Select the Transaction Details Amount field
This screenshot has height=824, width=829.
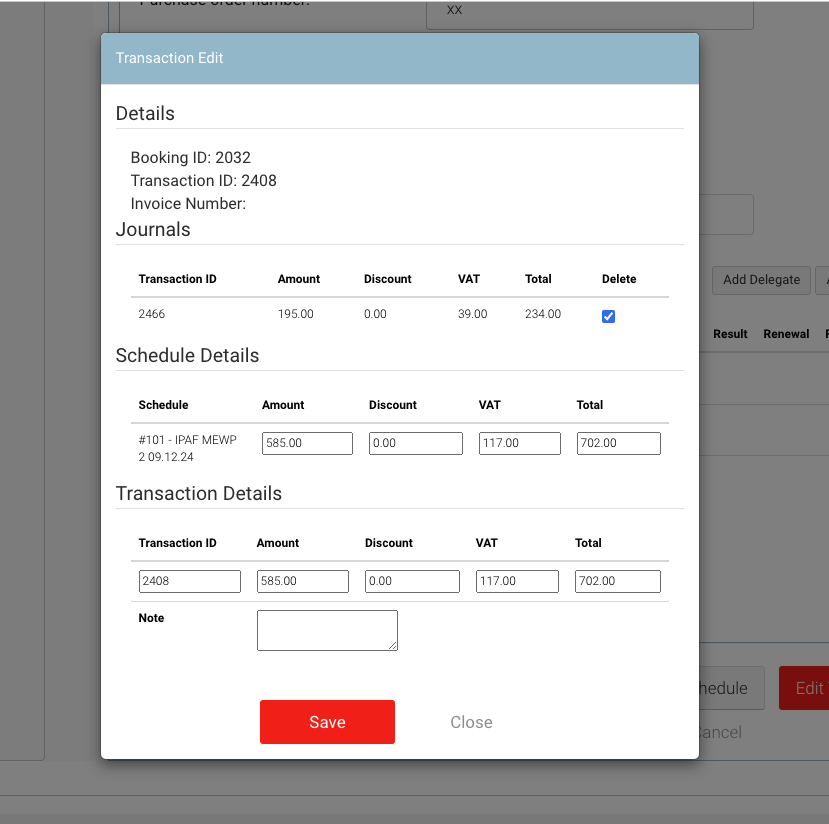(x=302, y=581)
